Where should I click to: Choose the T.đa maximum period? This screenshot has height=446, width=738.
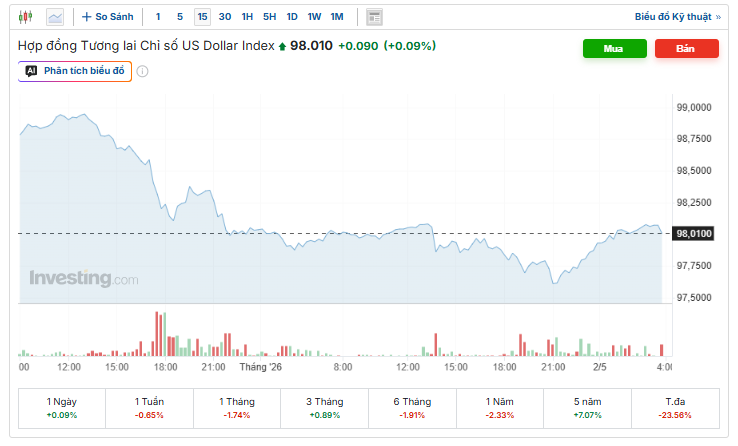click(x=675, y=408)
